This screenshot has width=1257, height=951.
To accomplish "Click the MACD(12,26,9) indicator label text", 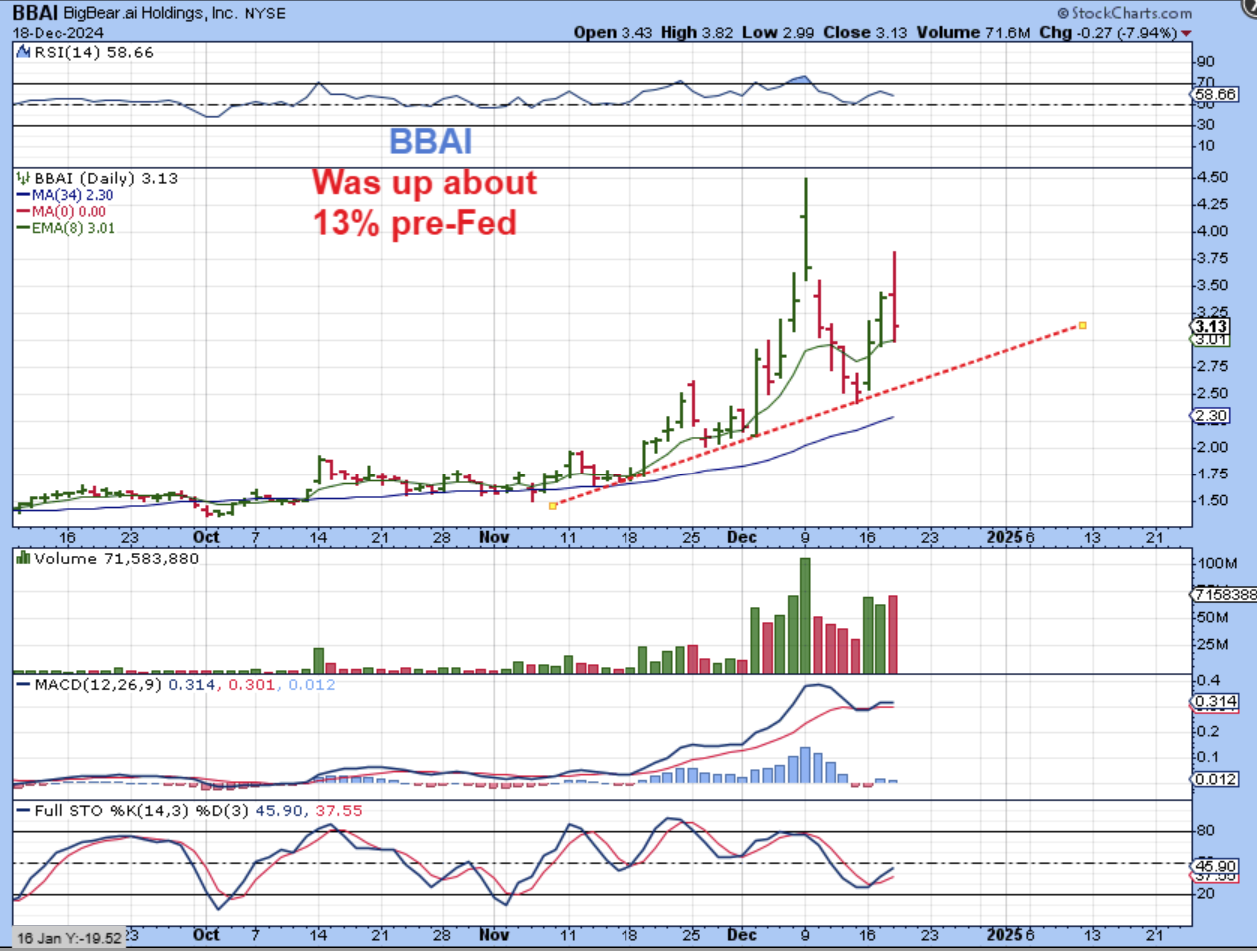I will coord(96,685).
